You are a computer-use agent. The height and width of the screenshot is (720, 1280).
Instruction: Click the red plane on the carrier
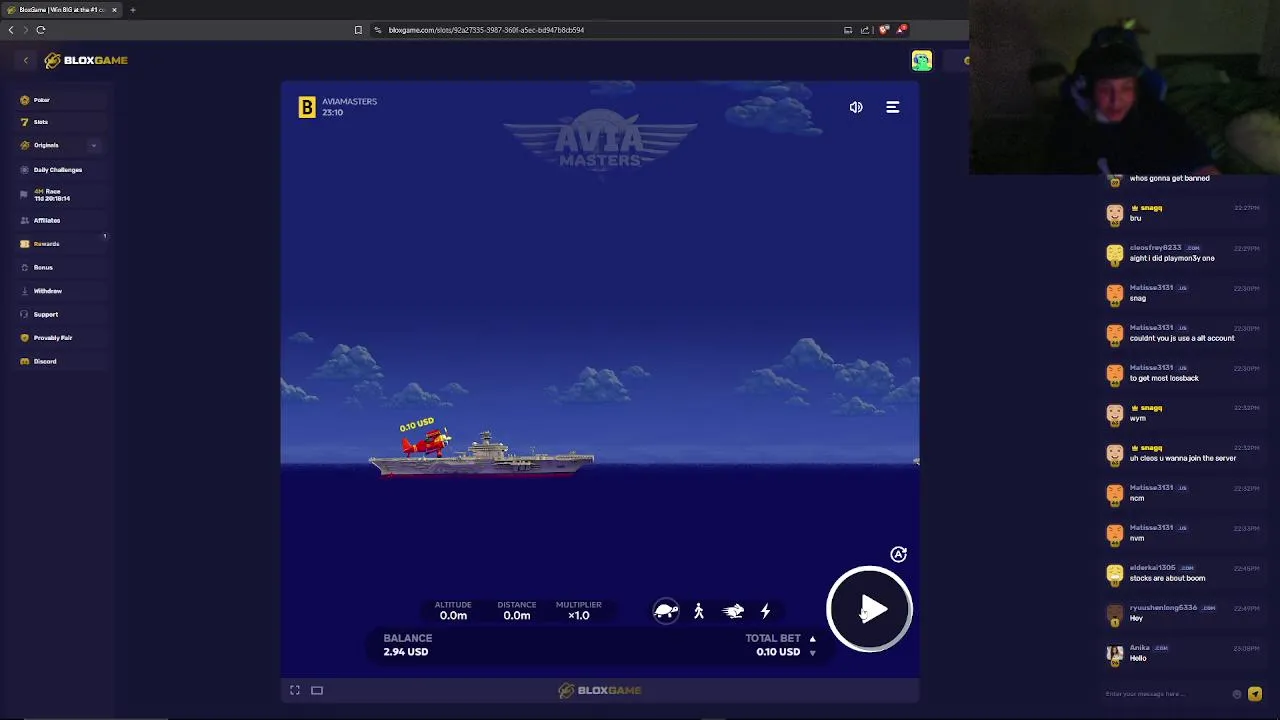point(427,442)
